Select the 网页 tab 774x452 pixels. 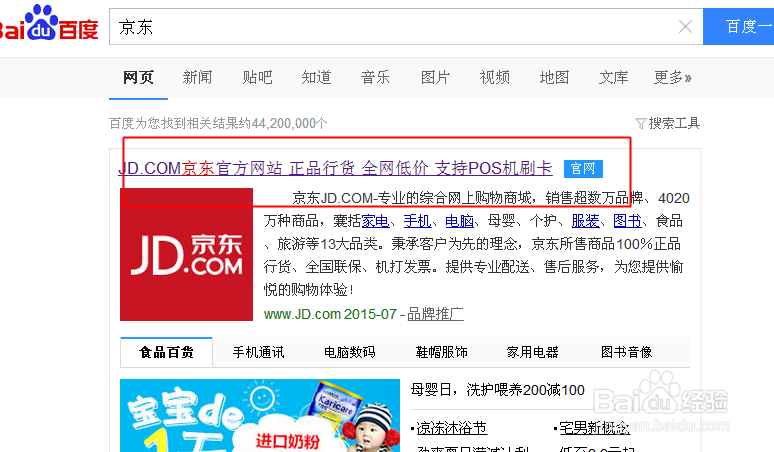pyautogui.click(x=138, y=77)
